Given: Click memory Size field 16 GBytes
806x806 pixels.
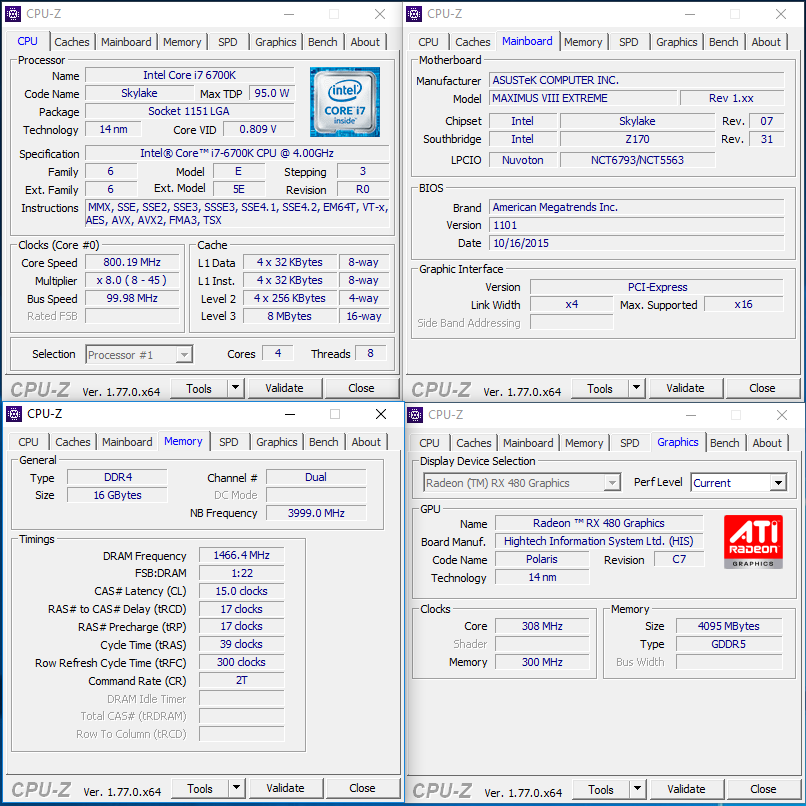Looking at the screenshot, I should click(117, 495).
